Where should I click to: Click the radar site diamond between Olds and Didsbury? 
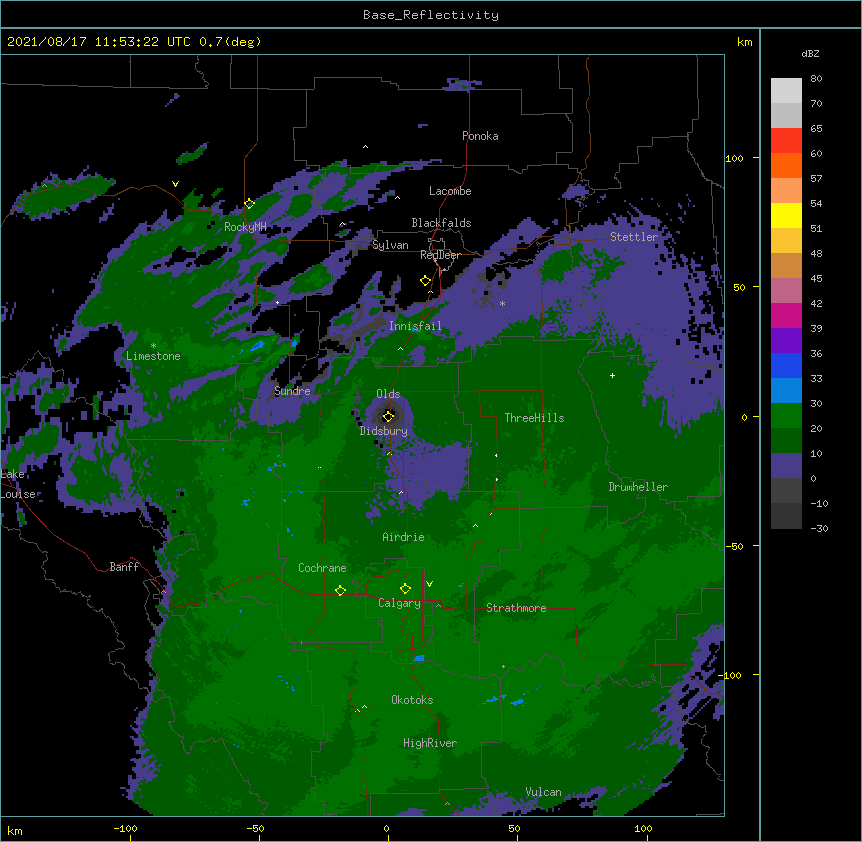(388, 416)
